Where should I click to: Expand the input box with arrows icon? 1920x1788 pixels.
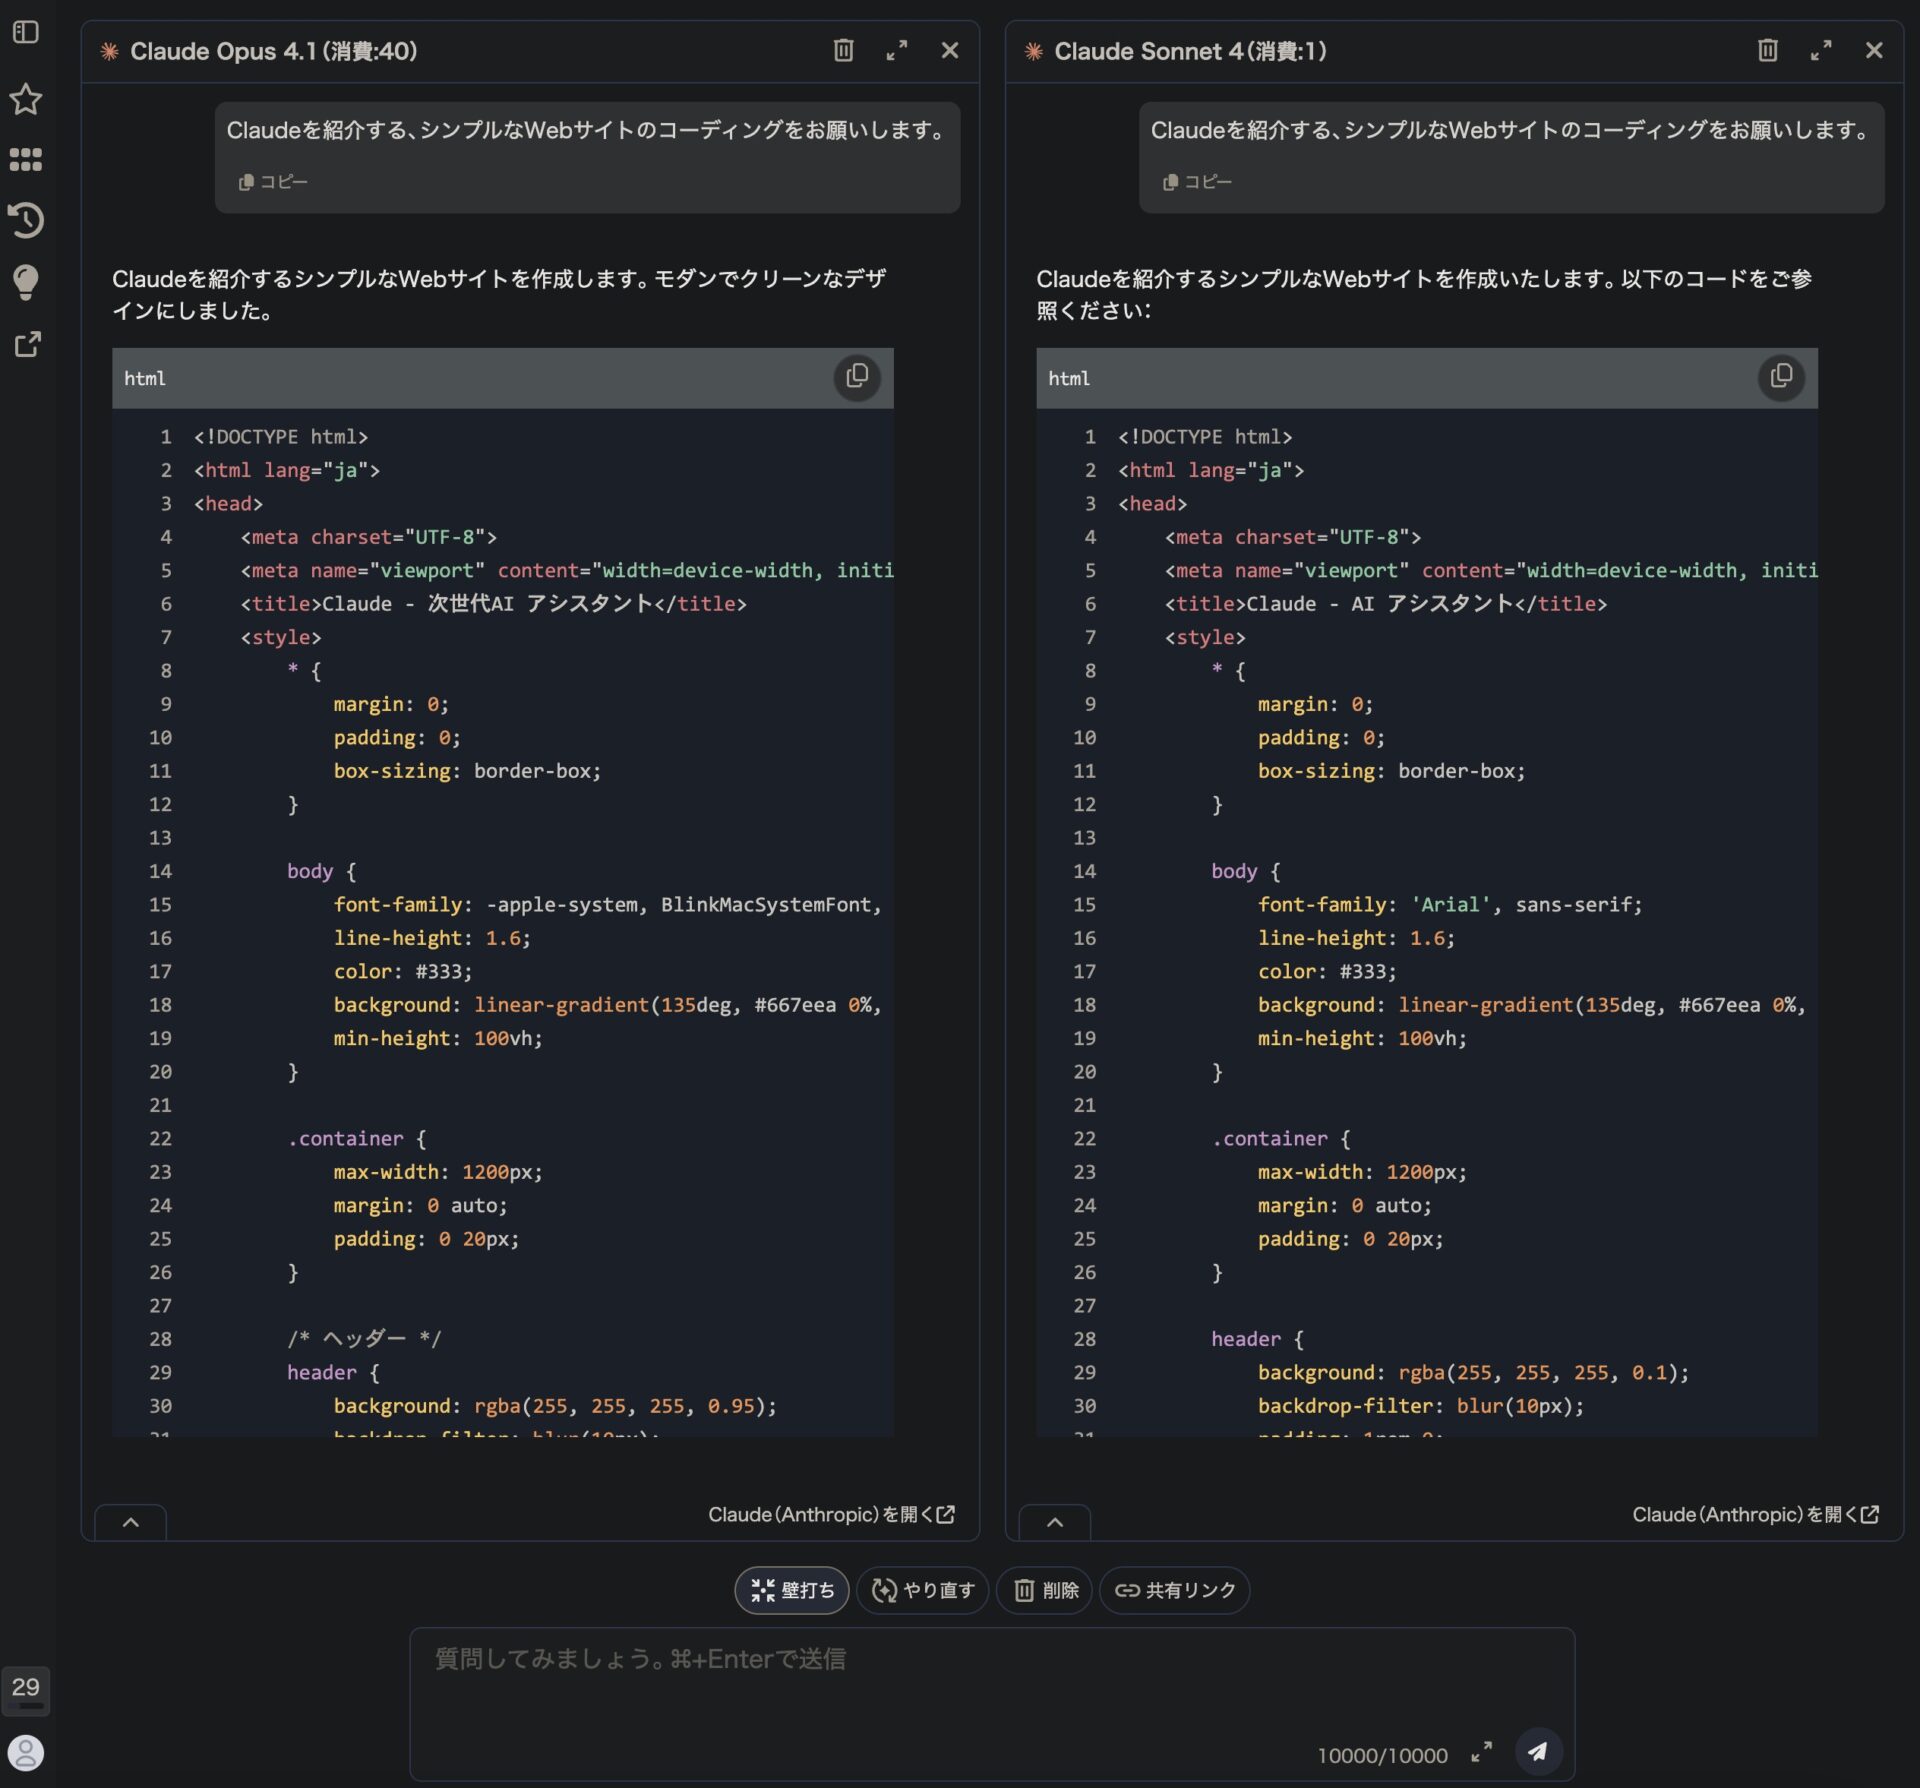pos(1481,1752)
